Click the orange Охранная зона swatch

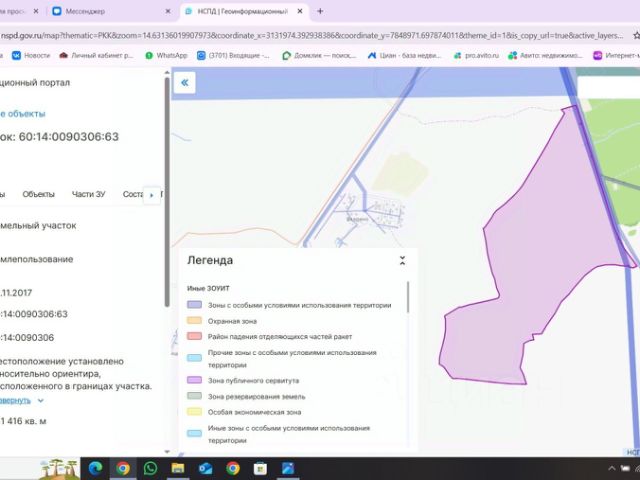click(x=194, y=320)
